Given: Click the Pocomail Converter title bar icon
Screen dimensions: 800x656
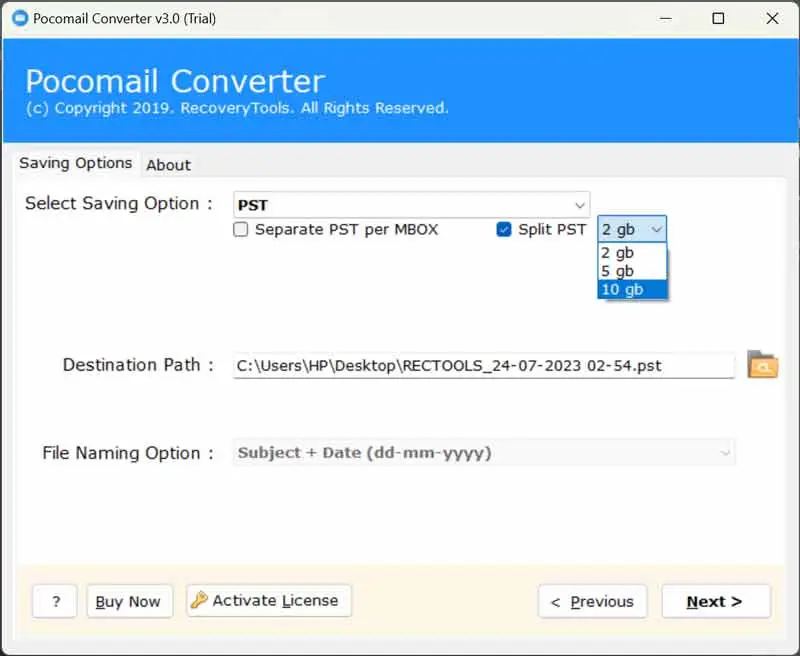Looking at the screenshot, I should (x=19, y=18).
